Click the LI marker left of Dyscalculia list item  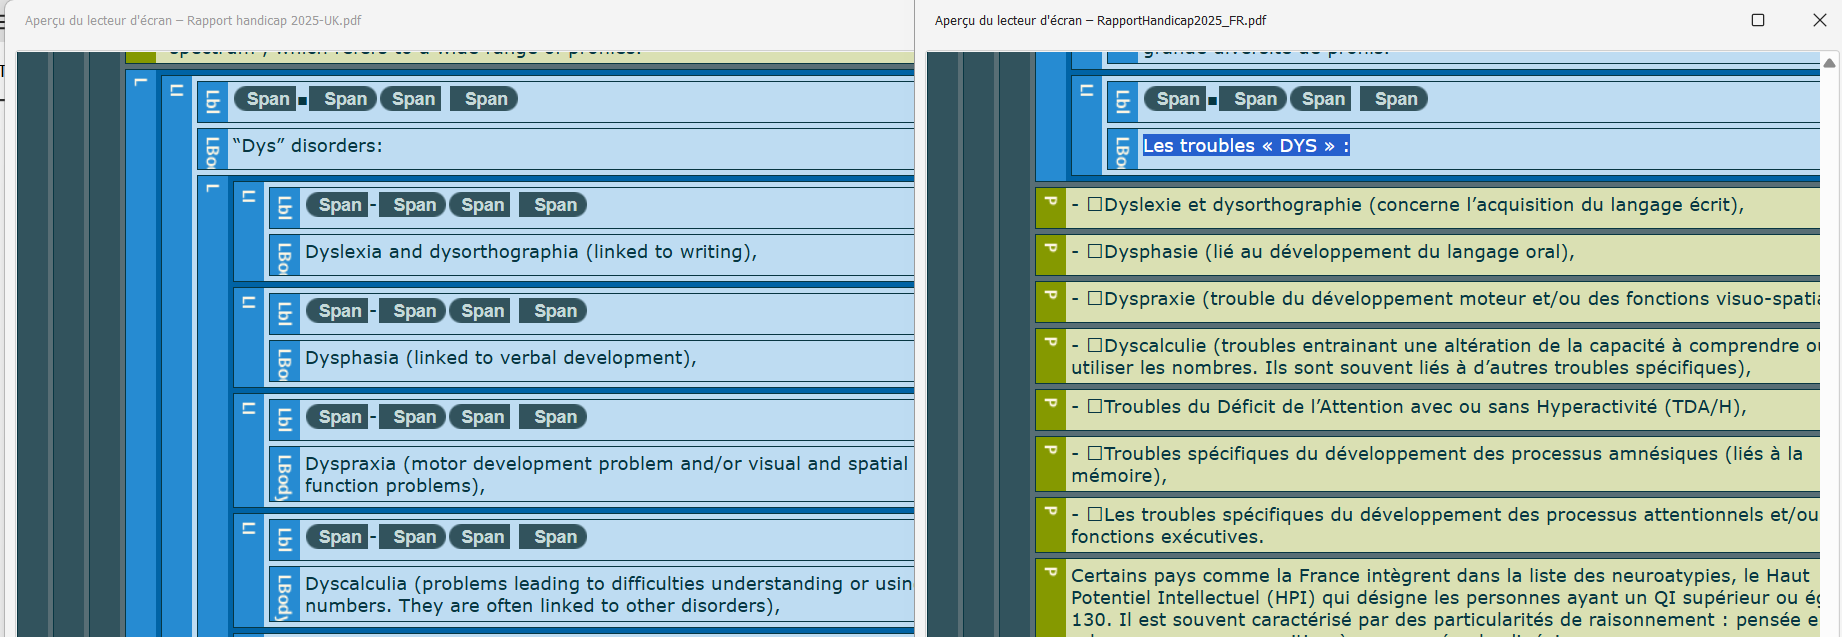(249, 529)
